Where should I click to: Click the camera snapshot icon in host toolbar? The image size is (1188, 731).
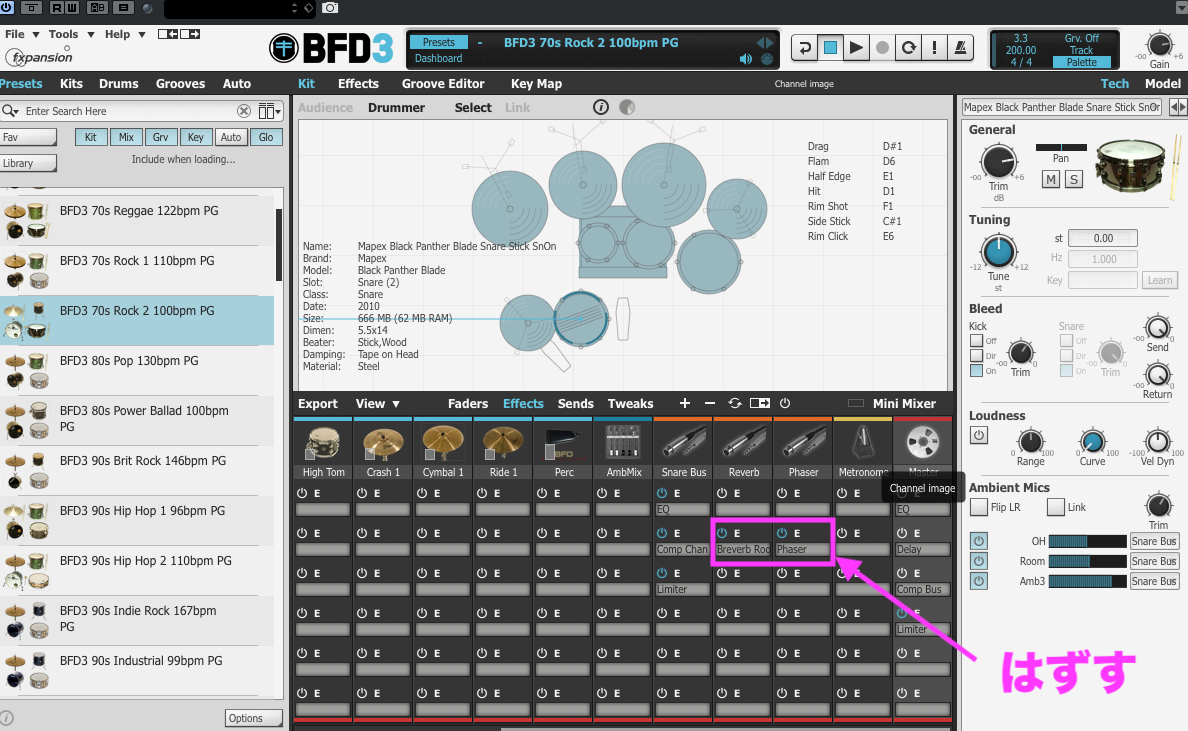click(x=330, y=8)
